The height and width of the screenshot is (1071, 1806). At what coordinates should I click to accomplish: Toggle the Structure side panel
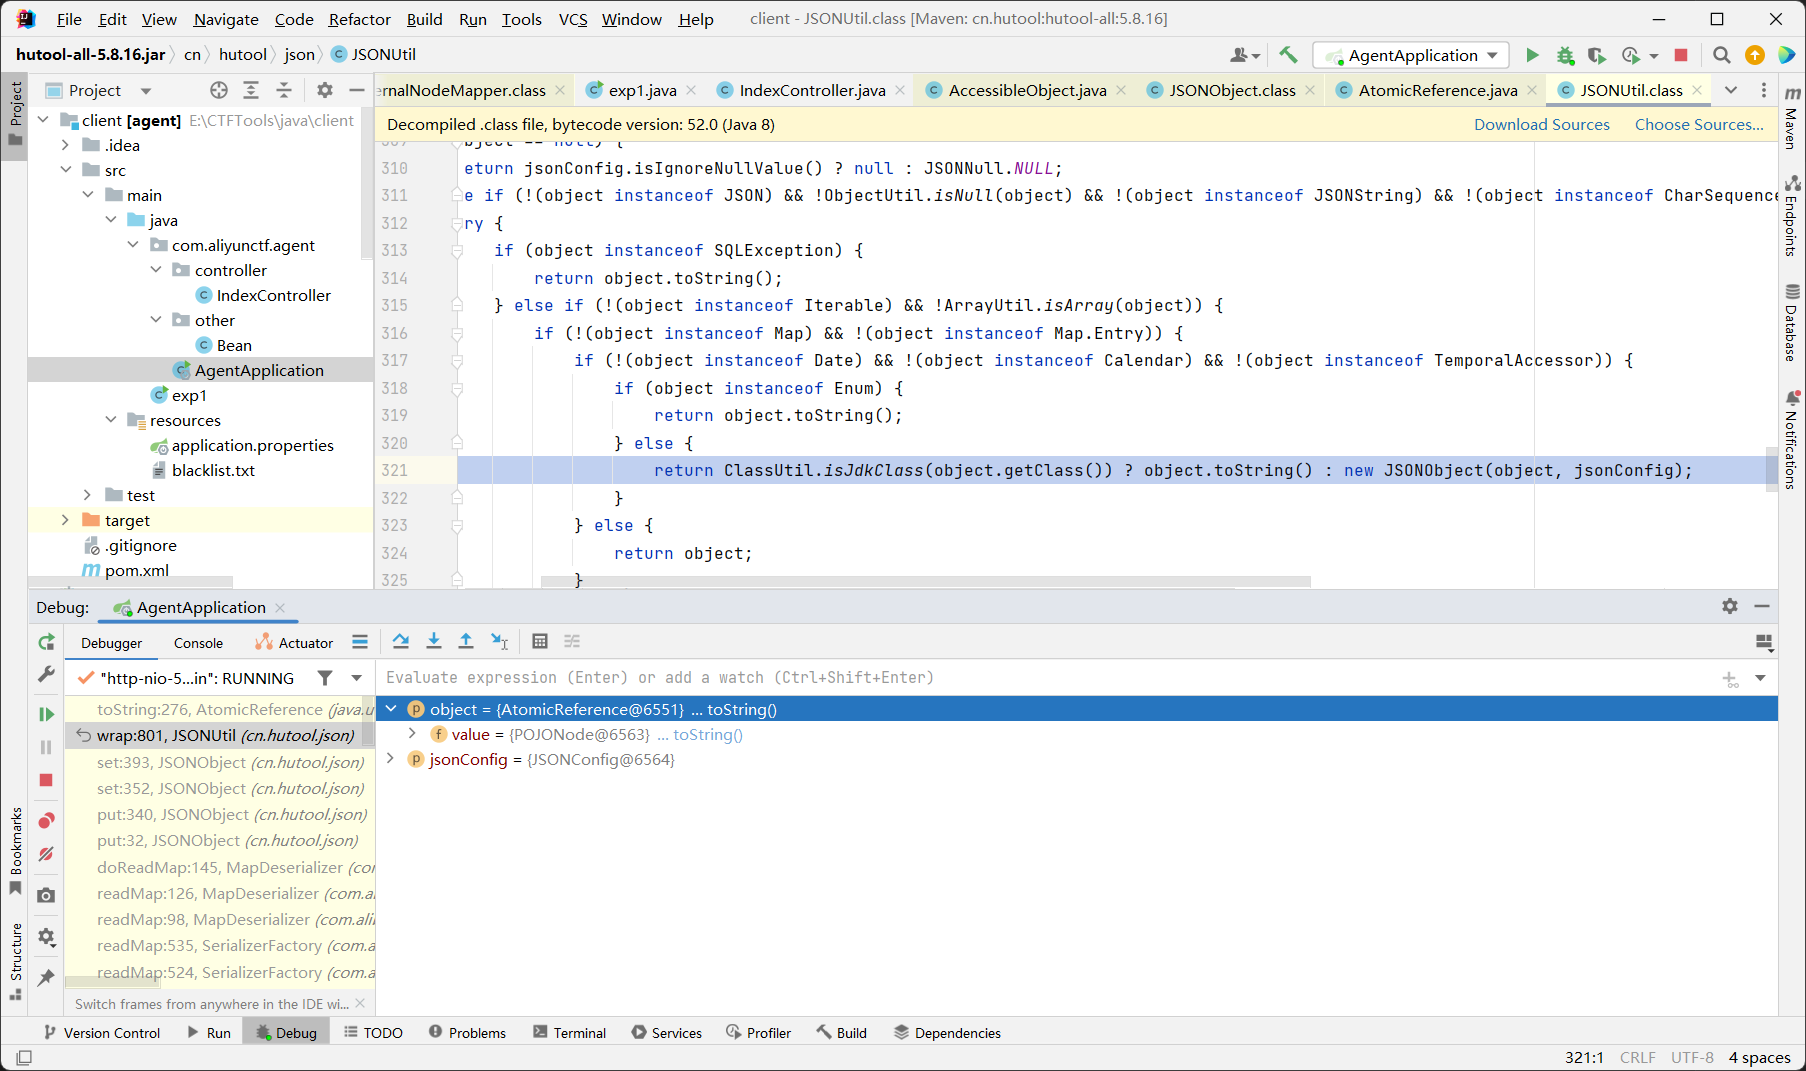15,961
